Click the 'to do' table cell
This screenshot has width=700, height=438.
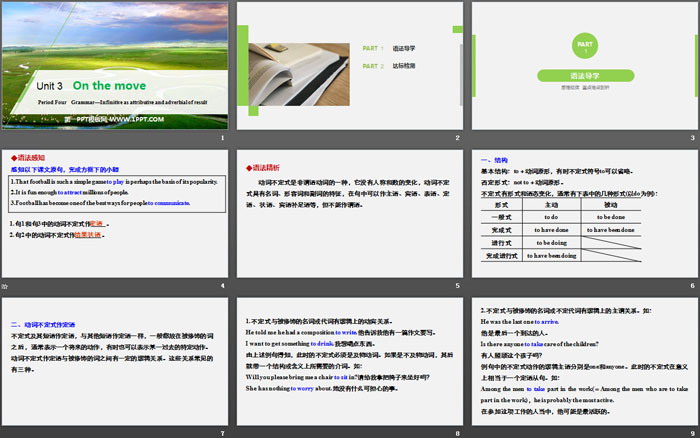[x=551, y=217]
